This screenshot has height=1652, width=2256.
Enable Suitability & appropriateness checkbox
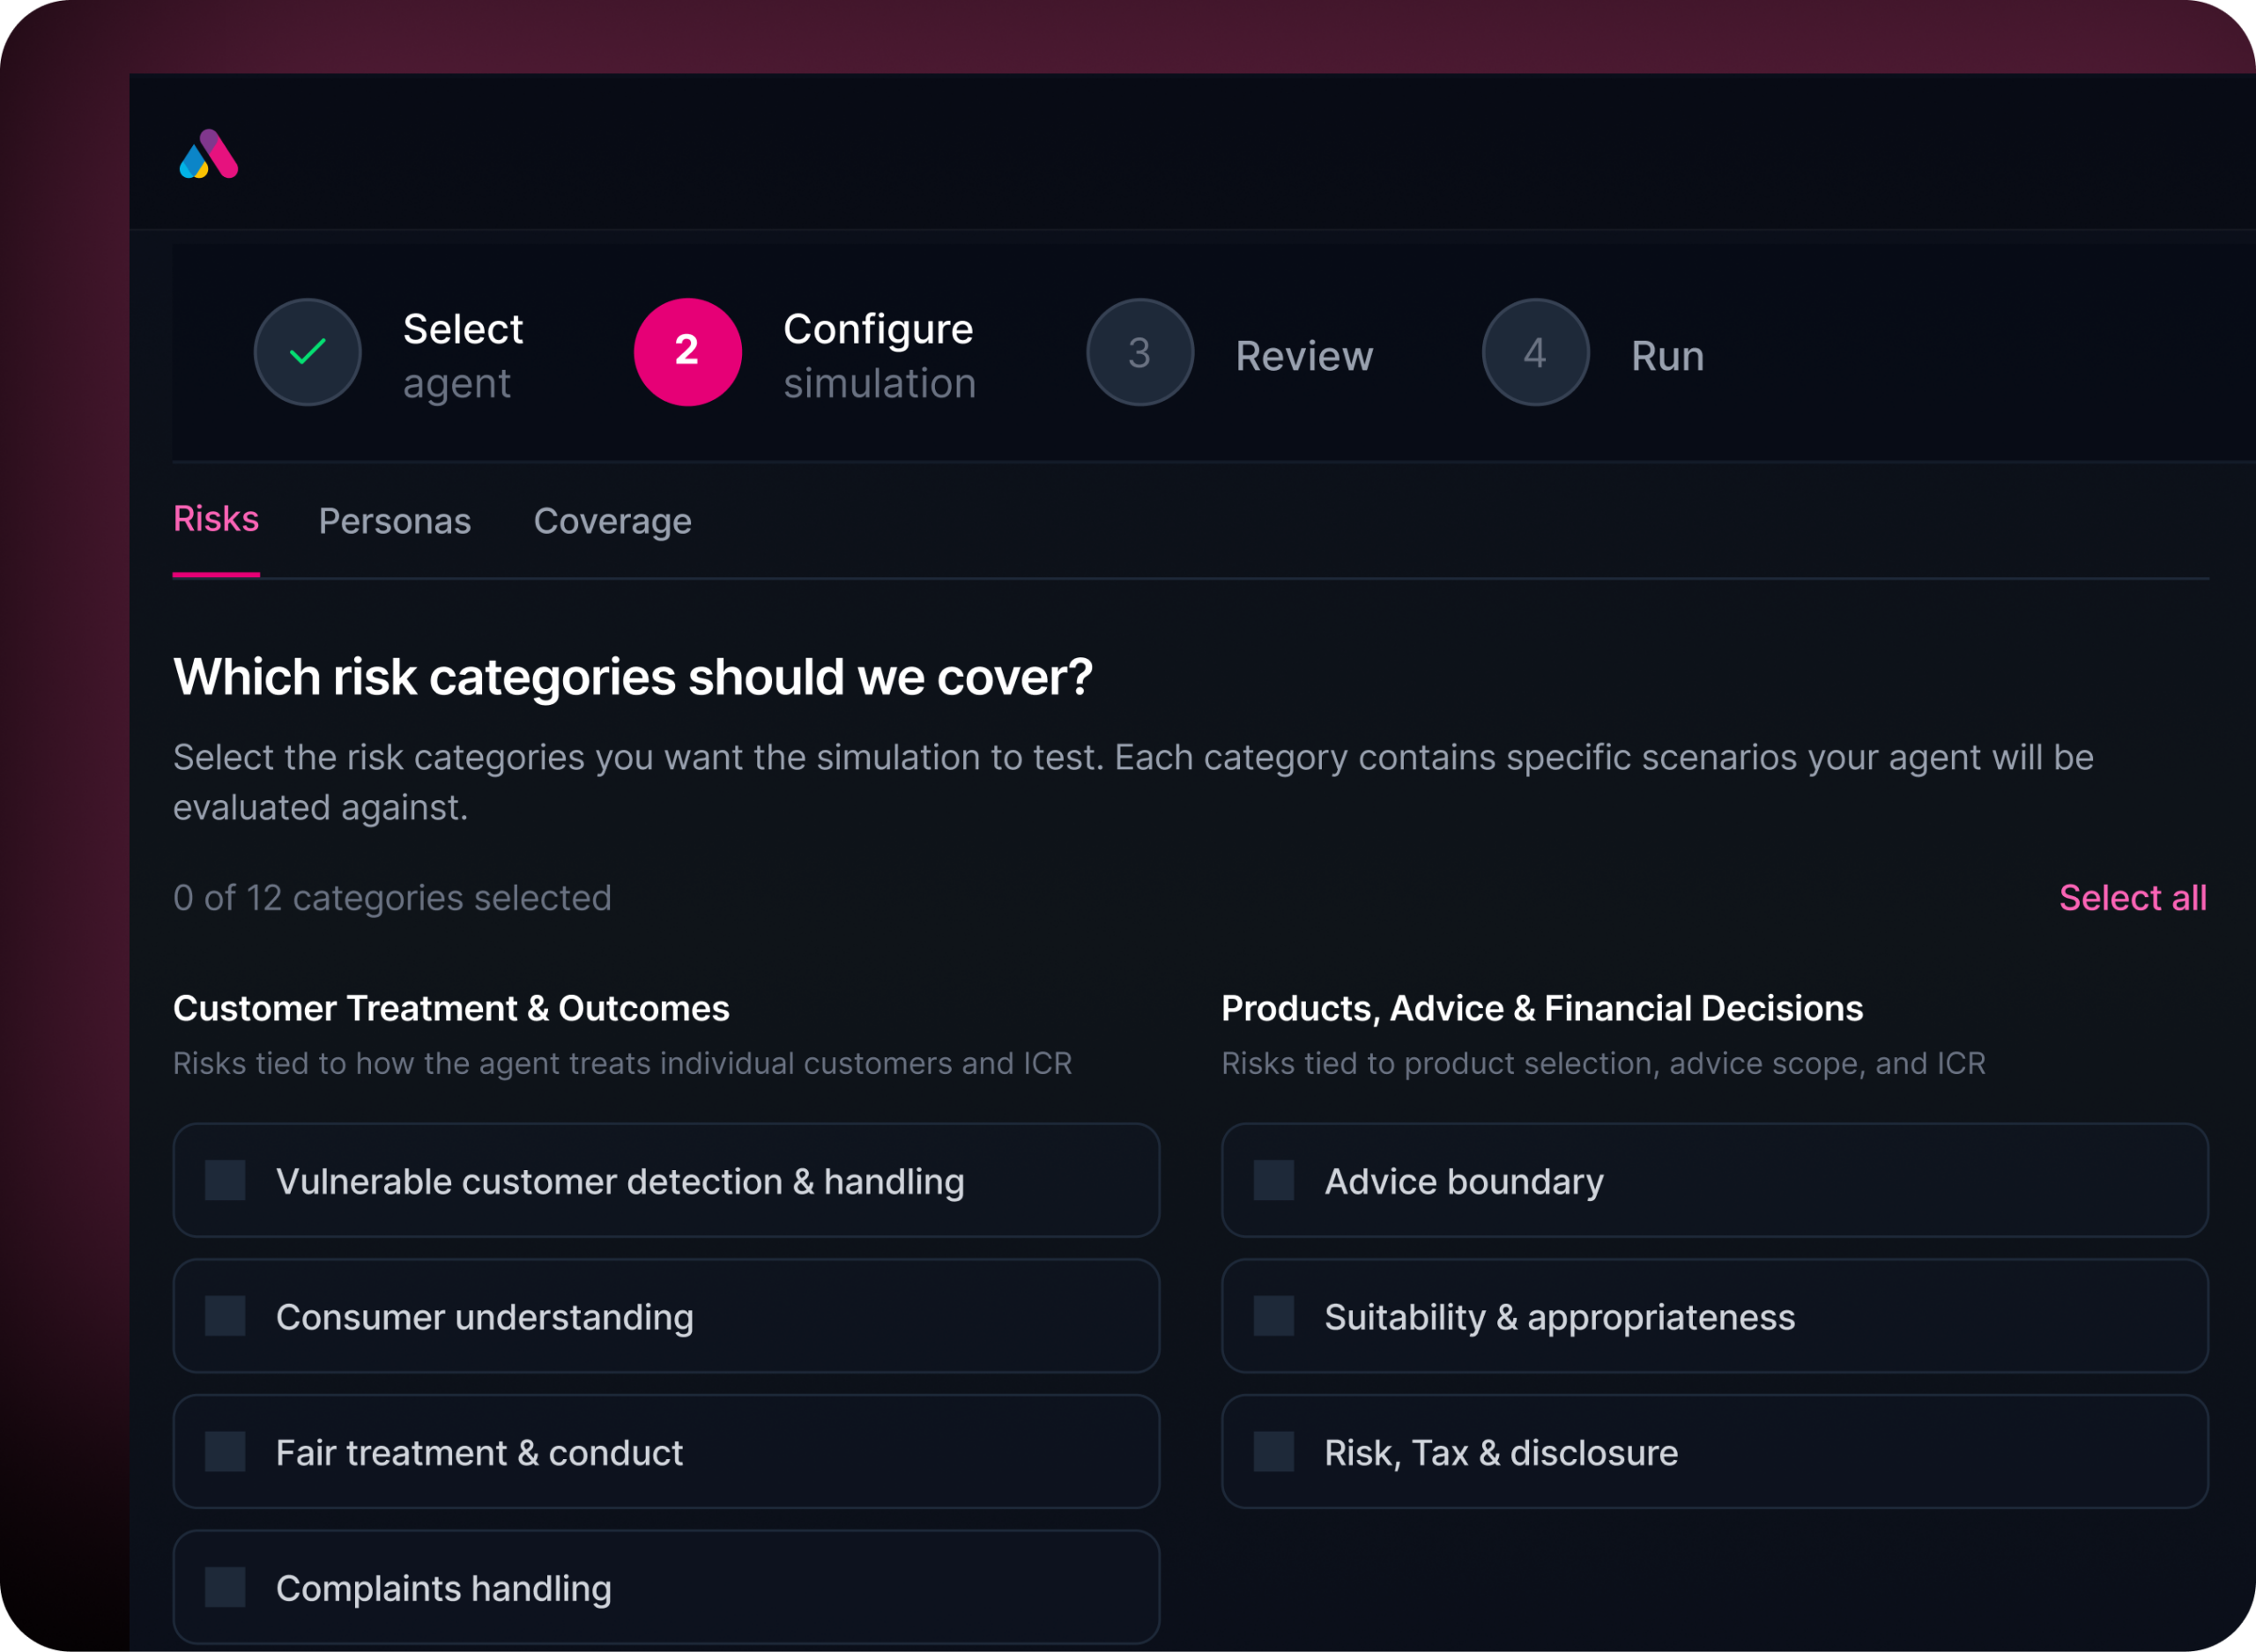1274,1316
